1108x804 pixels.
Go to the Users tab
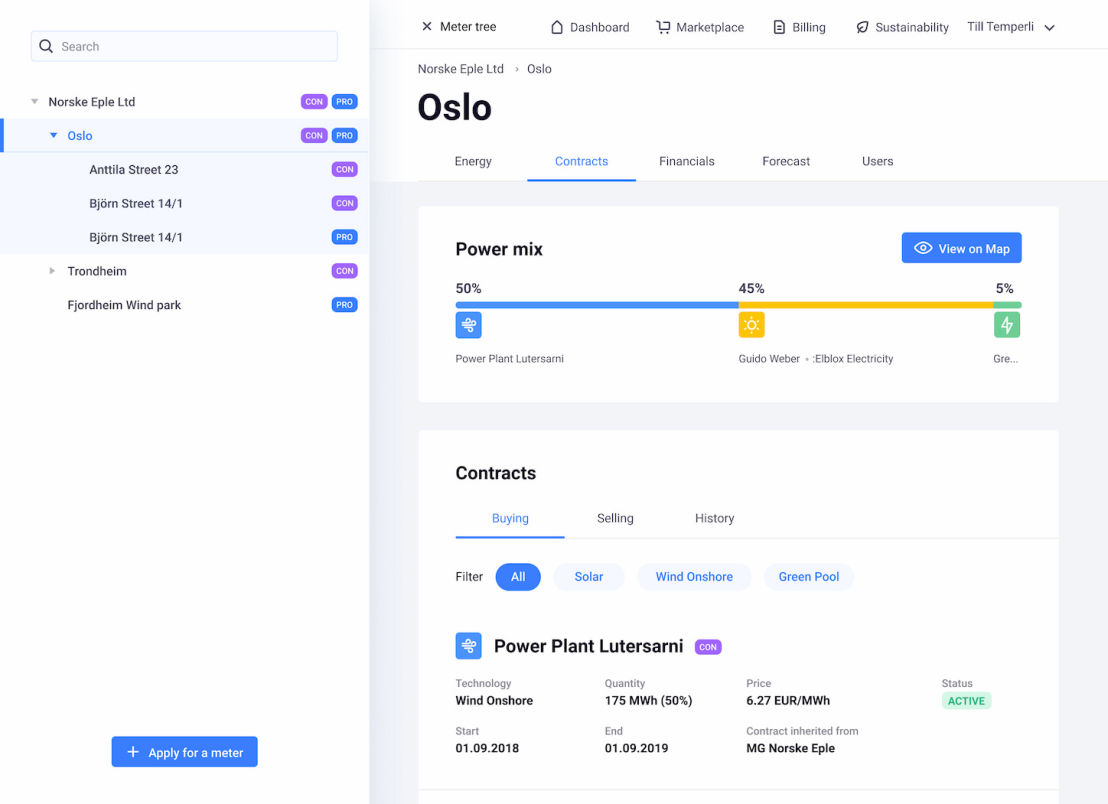pos(877,161)
